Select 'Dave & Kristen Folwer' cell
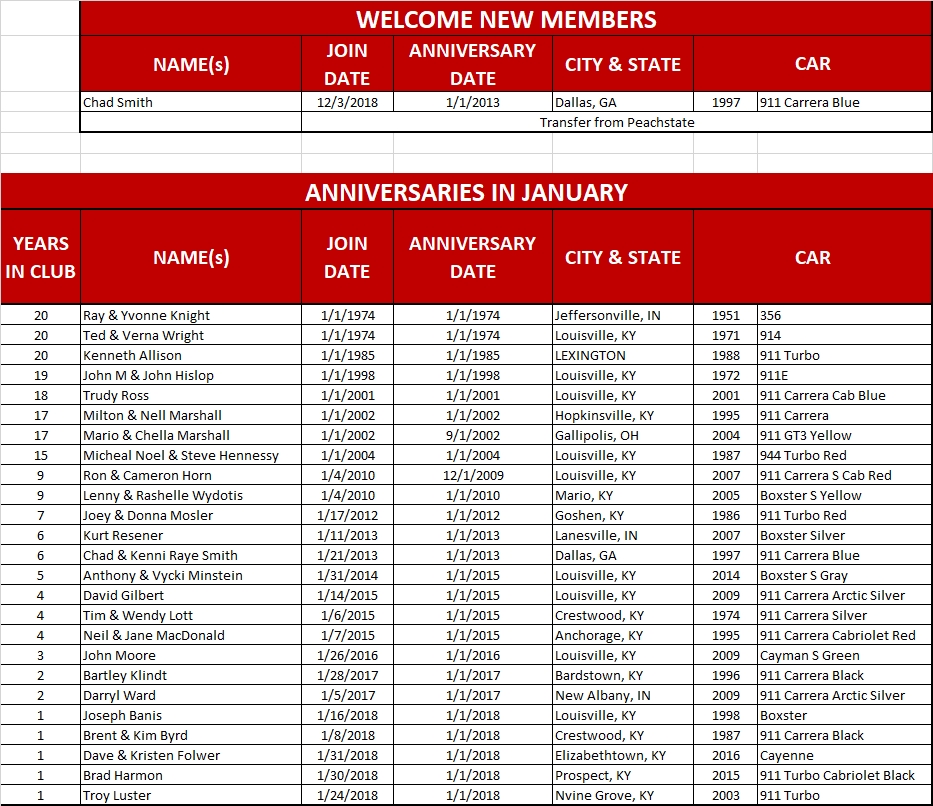933x806 pixels. tap(191, 755)
